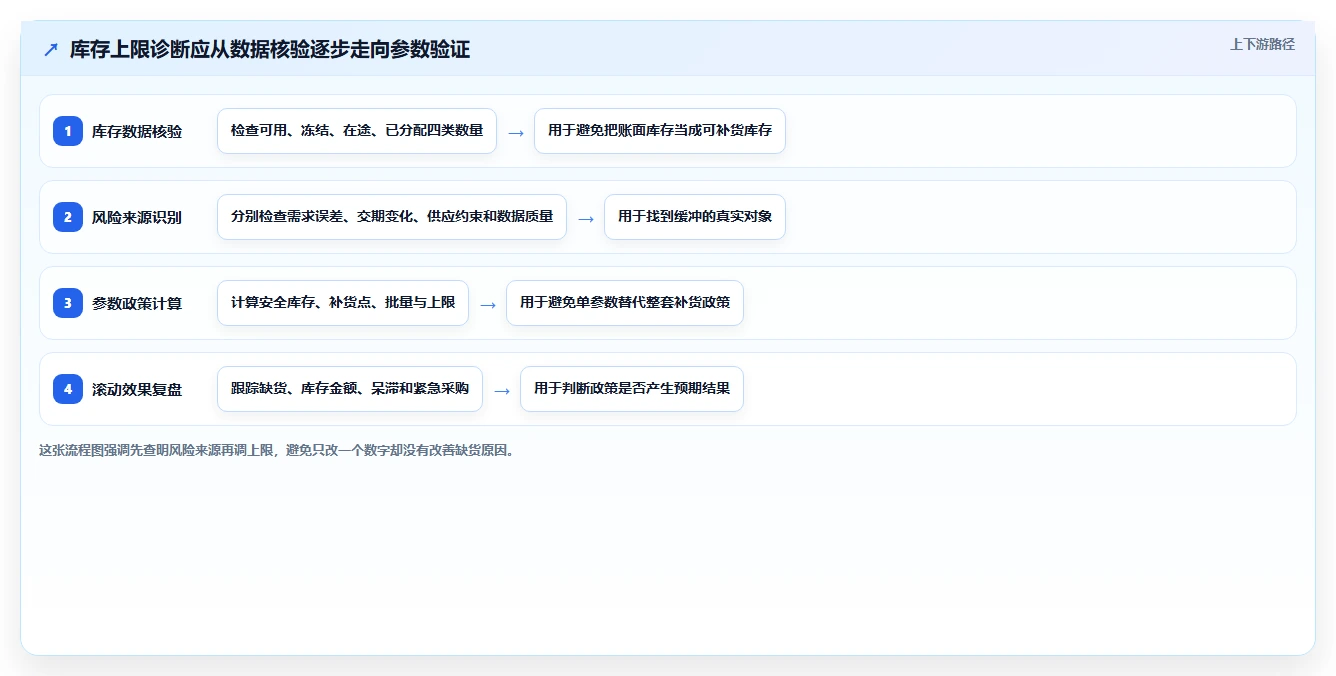This screenshot has width=1336, height=676.
Task: Click the step 4 number badge
Action: tap(68, 389)
